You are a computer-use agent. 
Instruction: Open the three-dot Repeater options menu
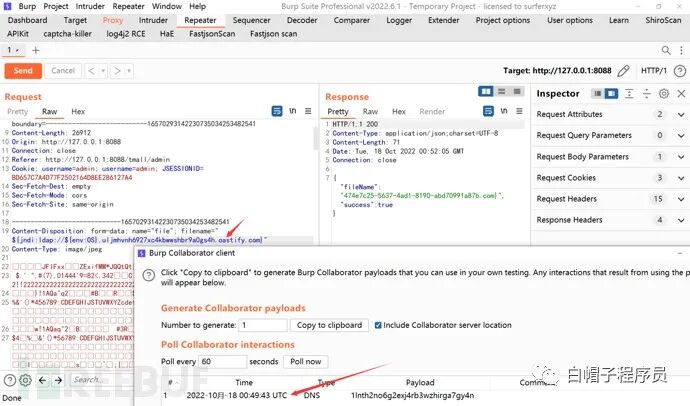pyautogui.click(x=681, y=51)
